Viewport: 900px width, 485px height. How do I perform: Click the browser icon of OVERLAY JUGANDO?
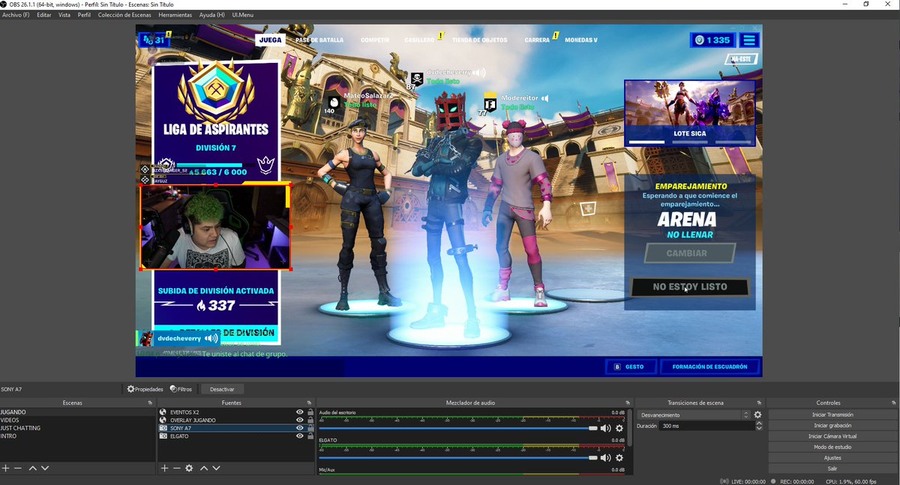click(x=163, y=420)
